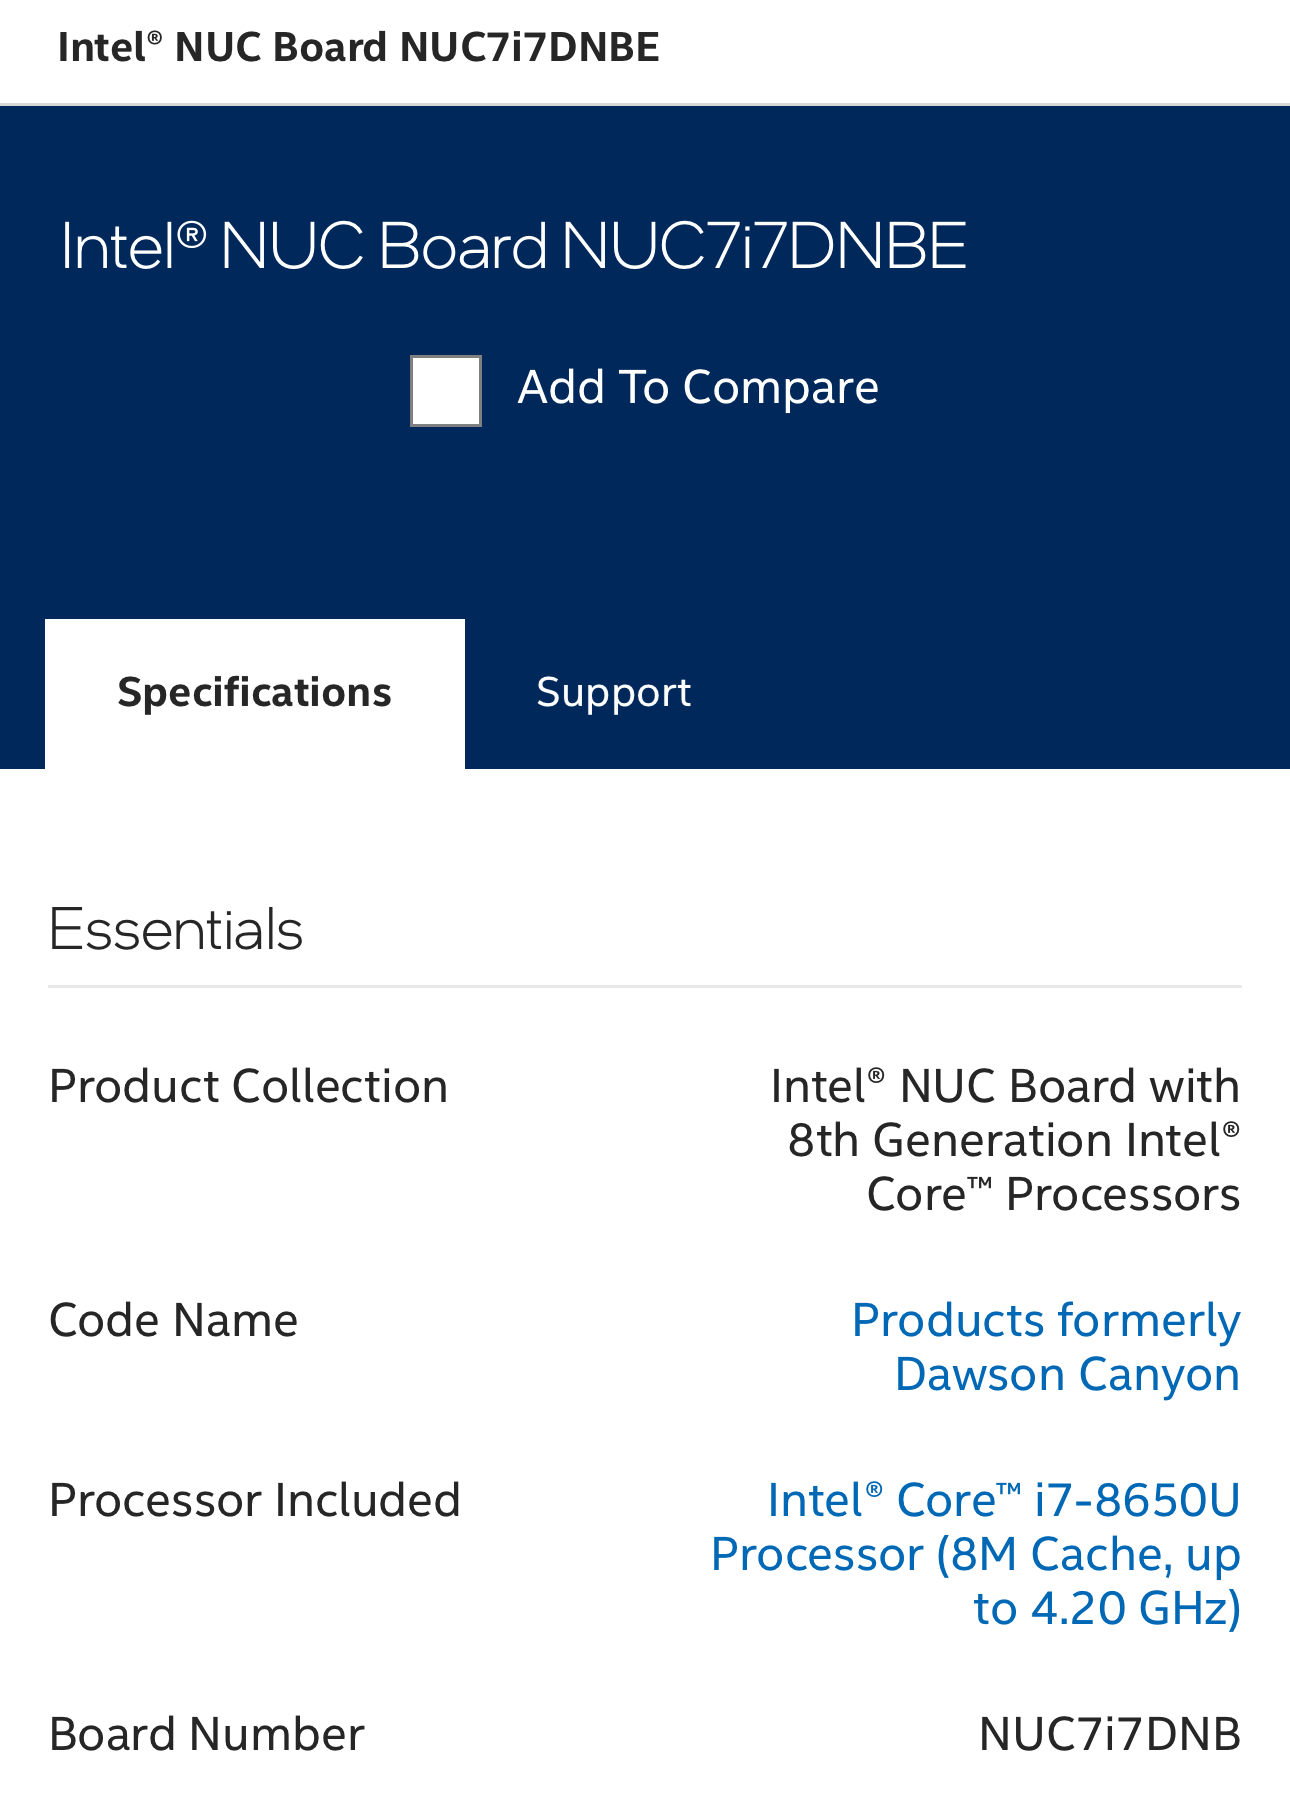Viewport: 1290px width, 1793px height.
Task: Select the Specifications tab
Action: [x=255, y=693]
